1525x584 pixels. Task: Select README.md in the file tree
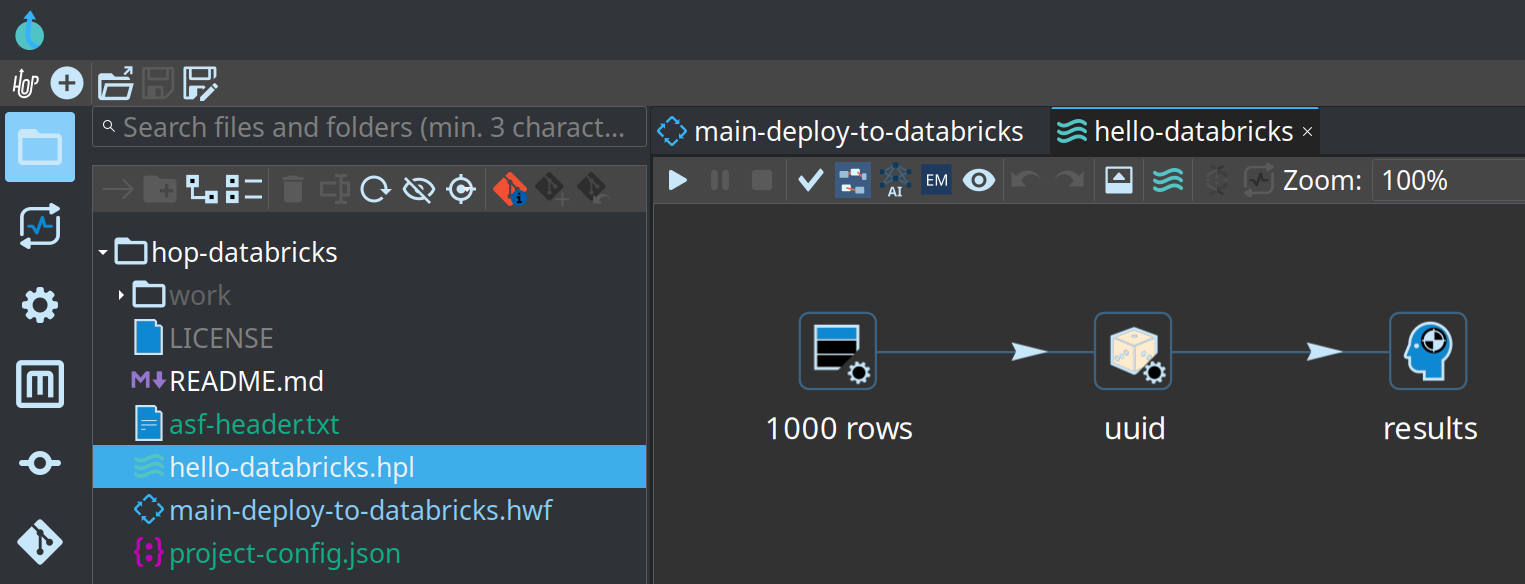pyautogui.click(x=247, y=381)
